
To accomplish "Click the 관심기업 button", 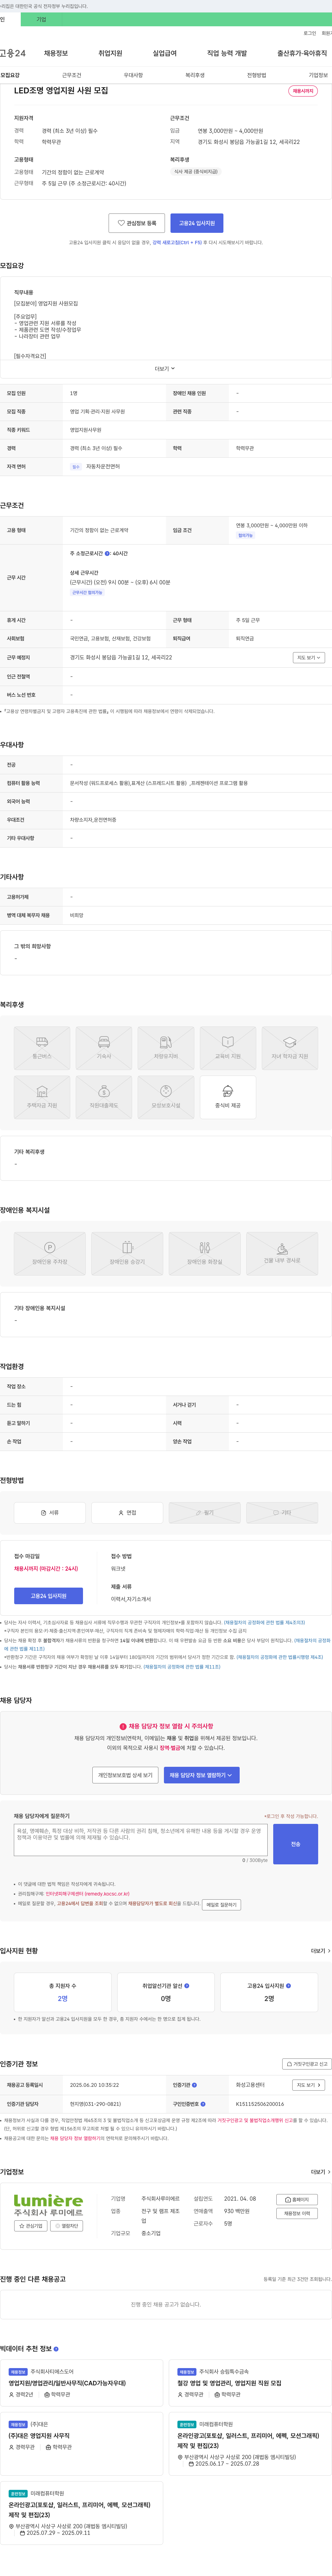I will pos(31,2226).
